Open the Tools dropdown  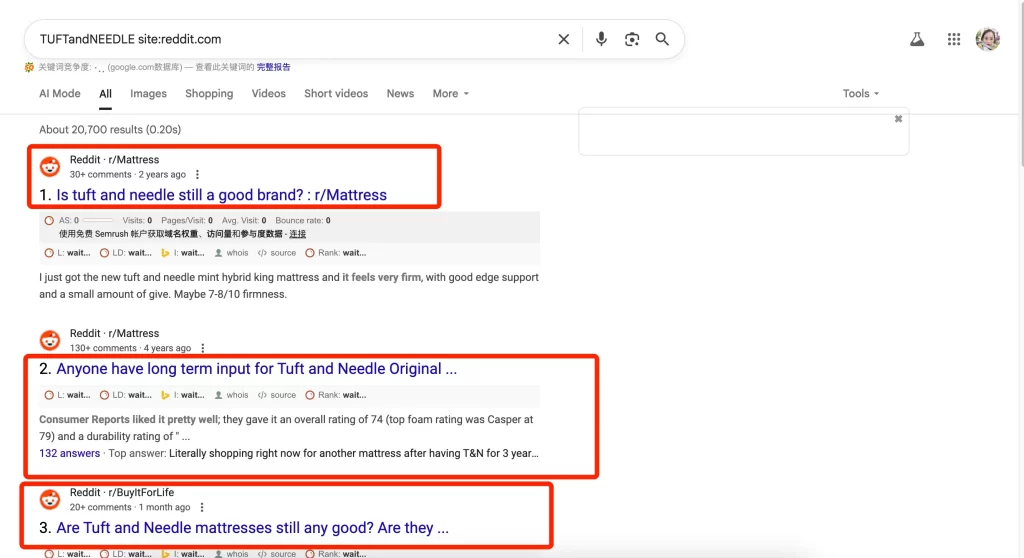pyautogui.click(x=861, y=93)
